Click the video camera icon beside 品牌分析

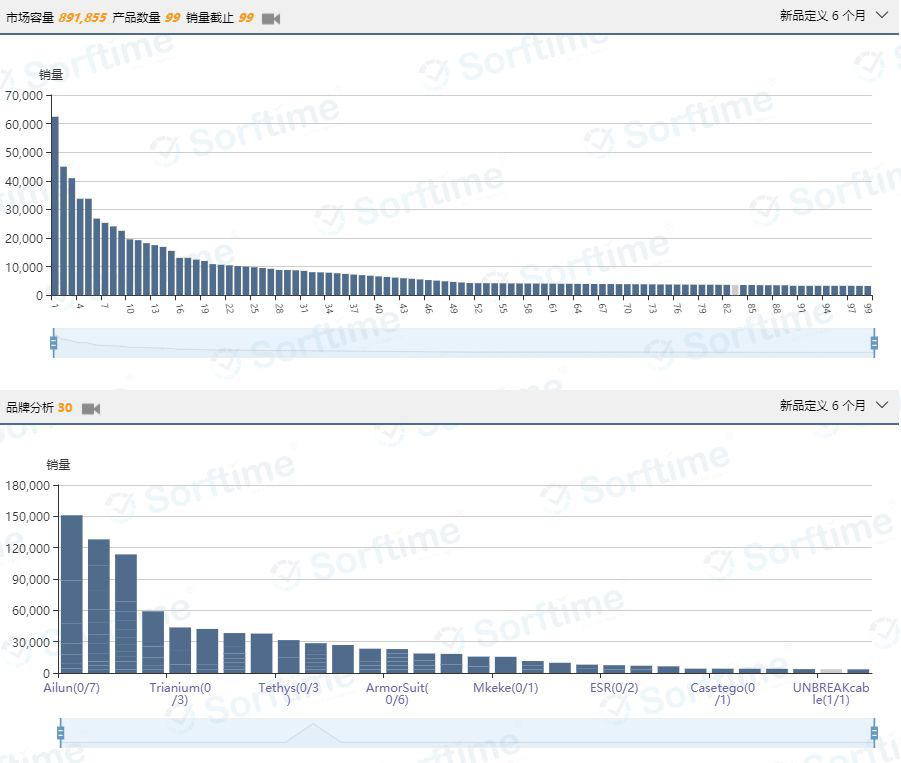[91, 408]
